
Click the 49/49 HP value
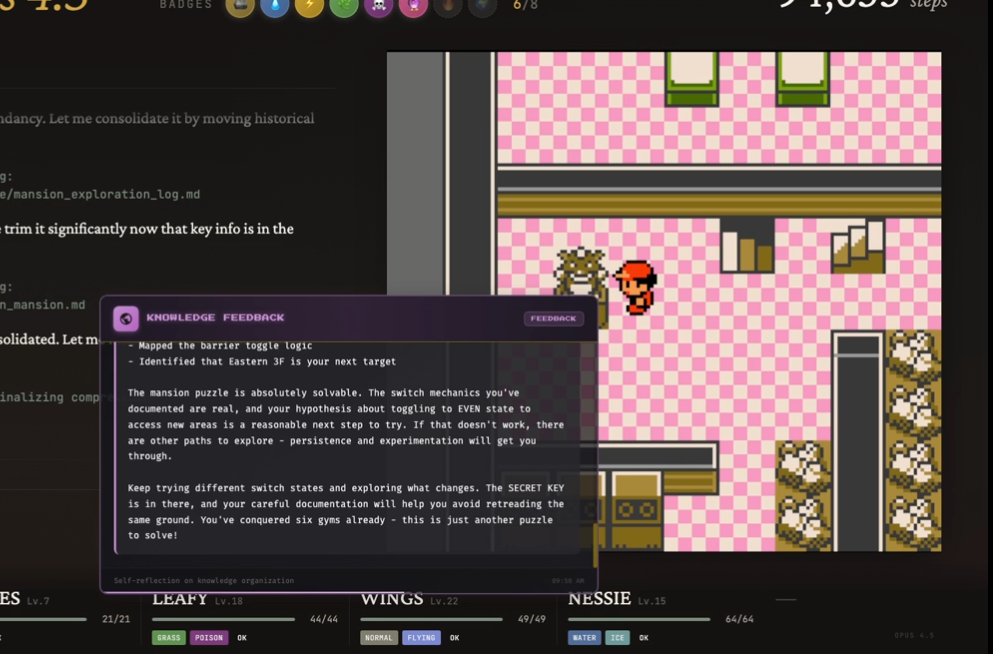click(x=531, y=619)
